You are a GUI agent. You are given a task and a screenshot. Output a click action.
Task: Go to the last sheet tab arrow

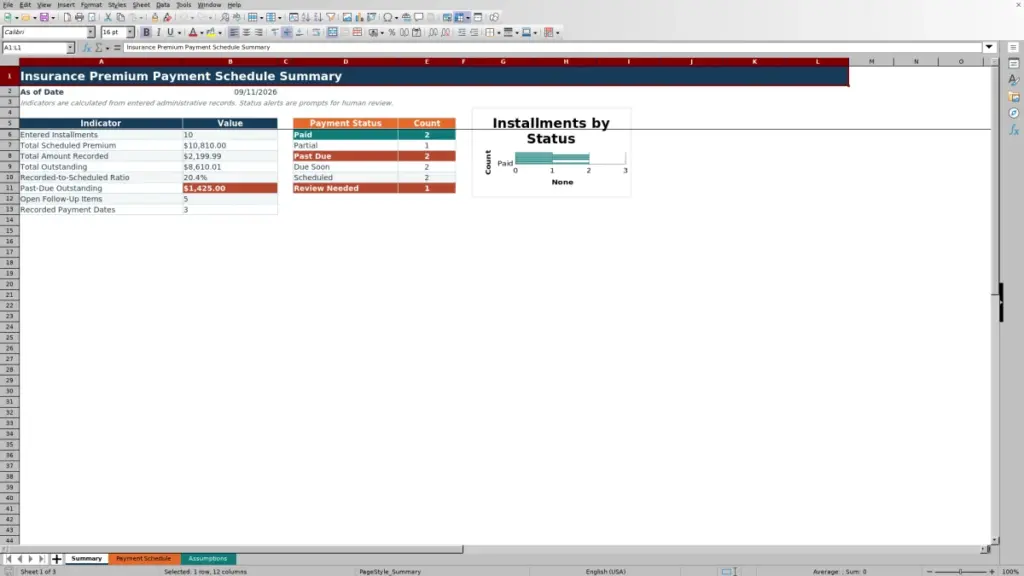coord(42,558)
